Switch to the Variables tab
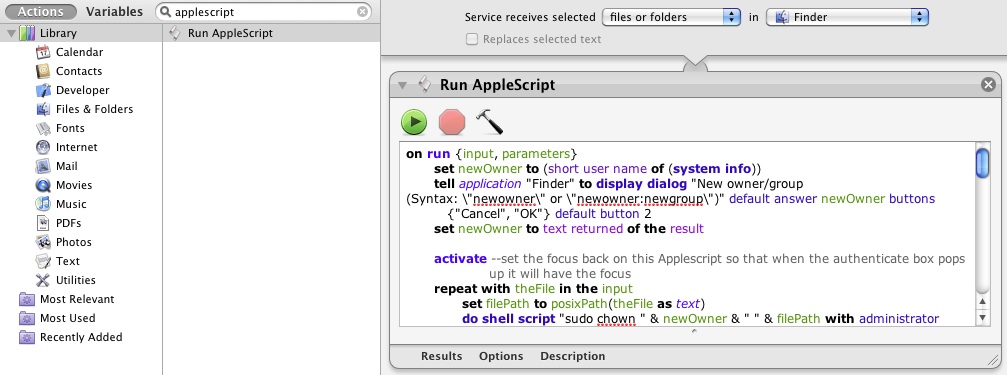 point(114,12)
